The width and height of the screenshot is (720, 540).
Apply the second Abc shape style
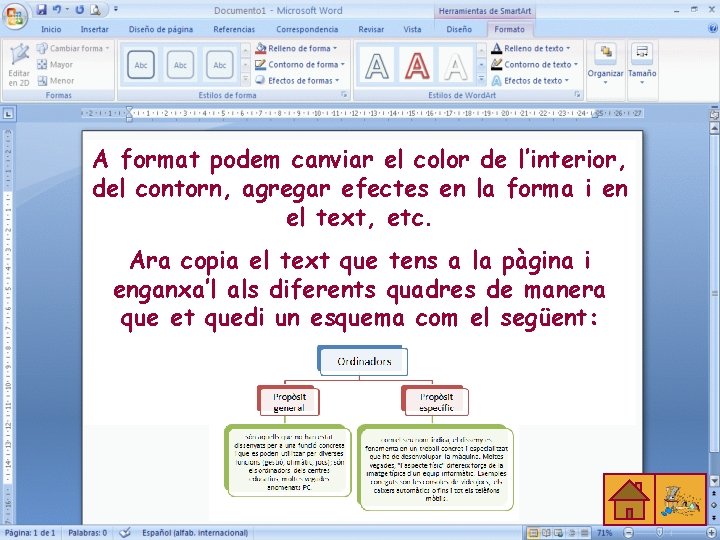[180, 65]
